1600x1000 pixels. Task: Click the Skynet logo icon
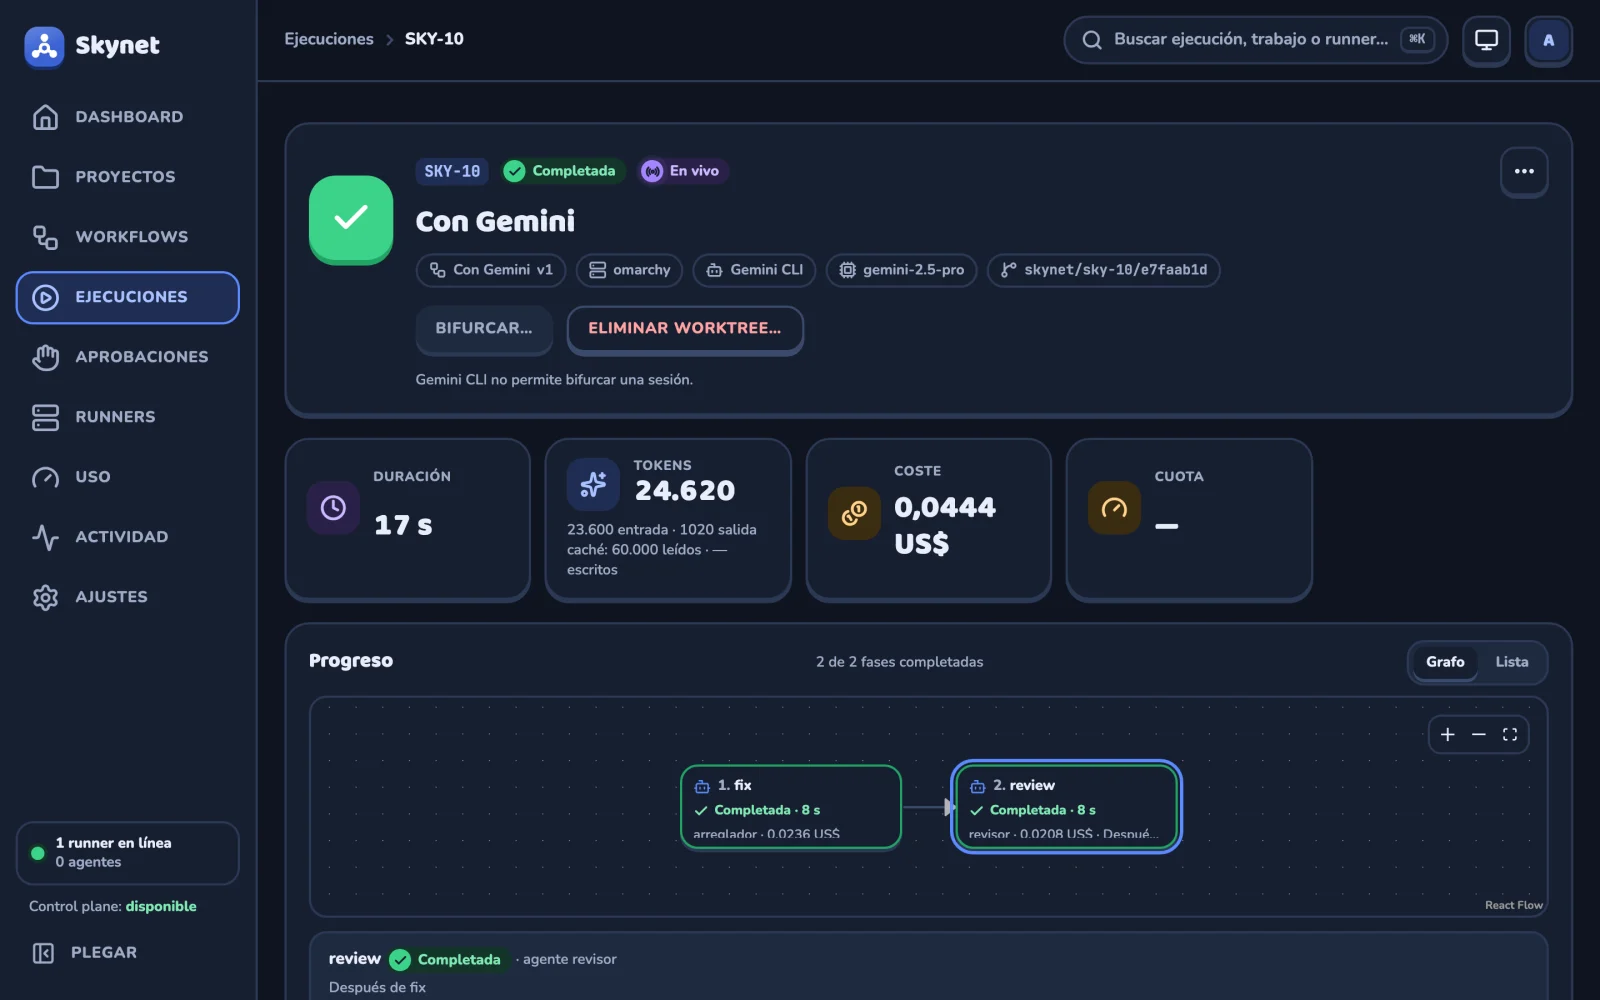click(x=44, y=46)
